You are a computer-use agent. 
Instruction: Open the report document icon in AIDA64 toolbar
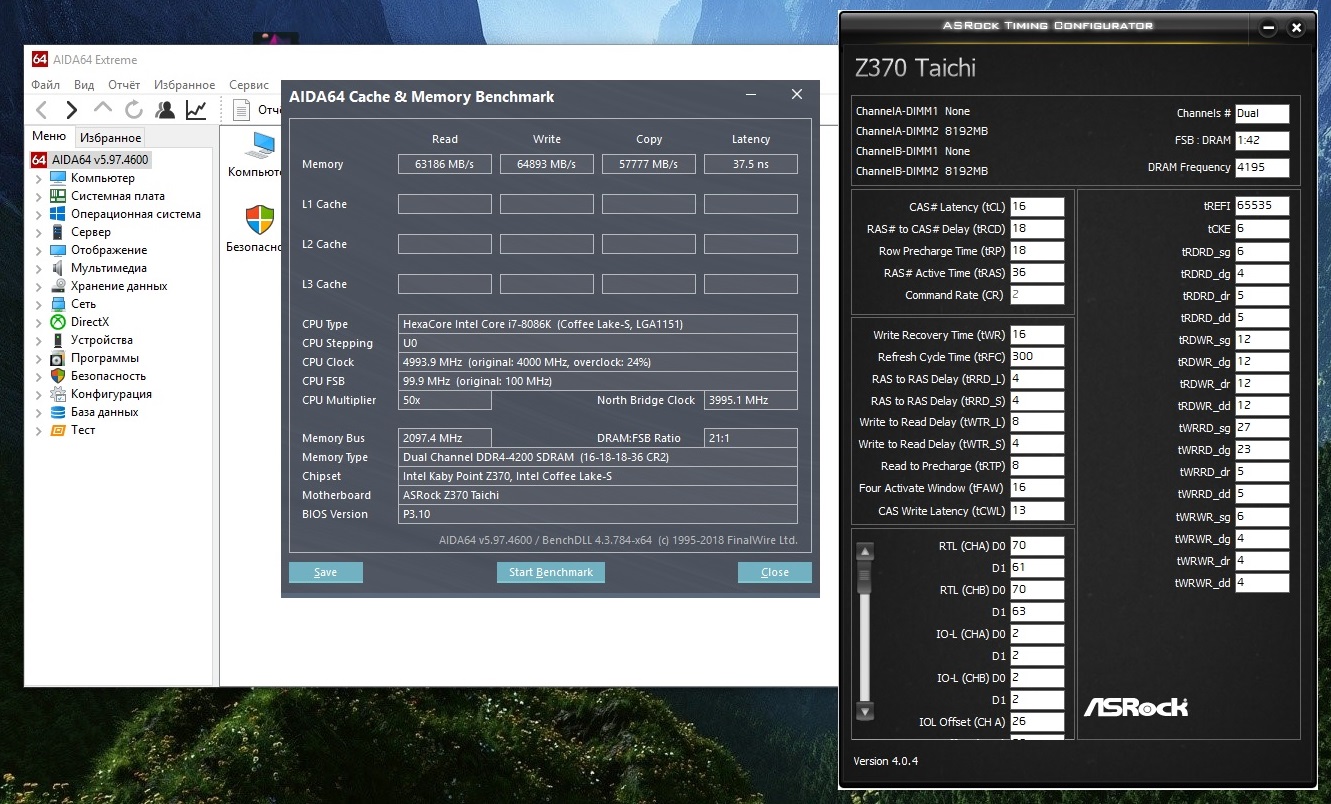(241, 110)
